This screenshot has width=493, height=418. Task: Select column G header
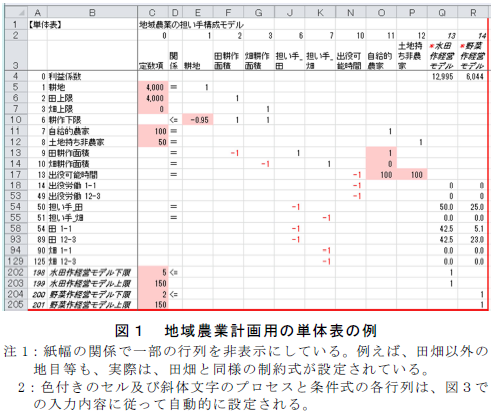click(x=259, y=13)
